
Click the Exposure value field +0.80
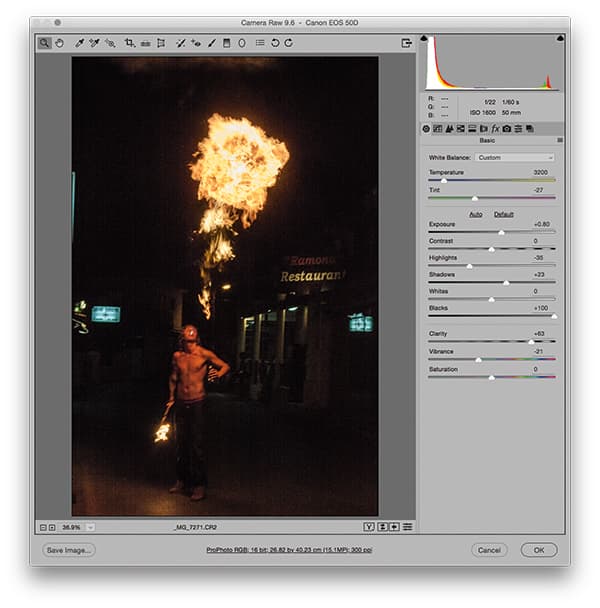542,224
